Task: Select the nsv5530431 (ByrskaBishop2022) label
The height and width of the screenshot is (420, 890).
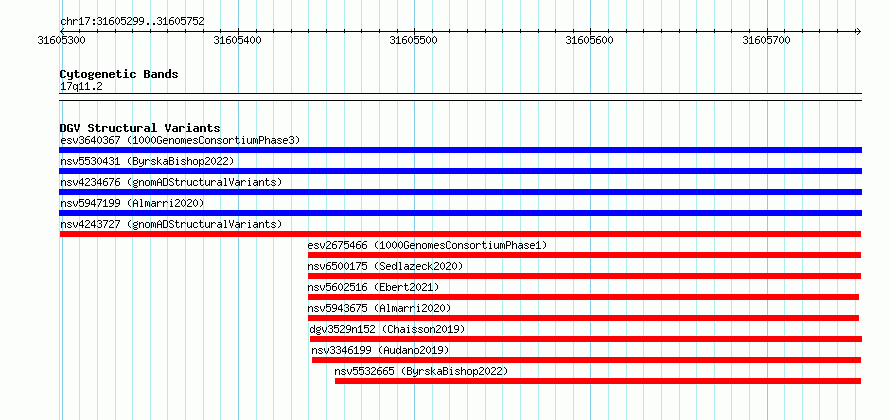Action: pyautogui.click(x=147, y=161)
